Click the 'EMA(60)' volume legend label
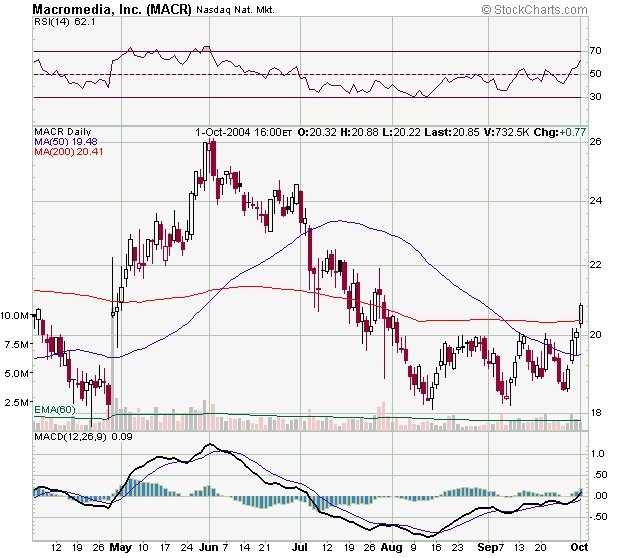620x558 pixels. (55, 409)
